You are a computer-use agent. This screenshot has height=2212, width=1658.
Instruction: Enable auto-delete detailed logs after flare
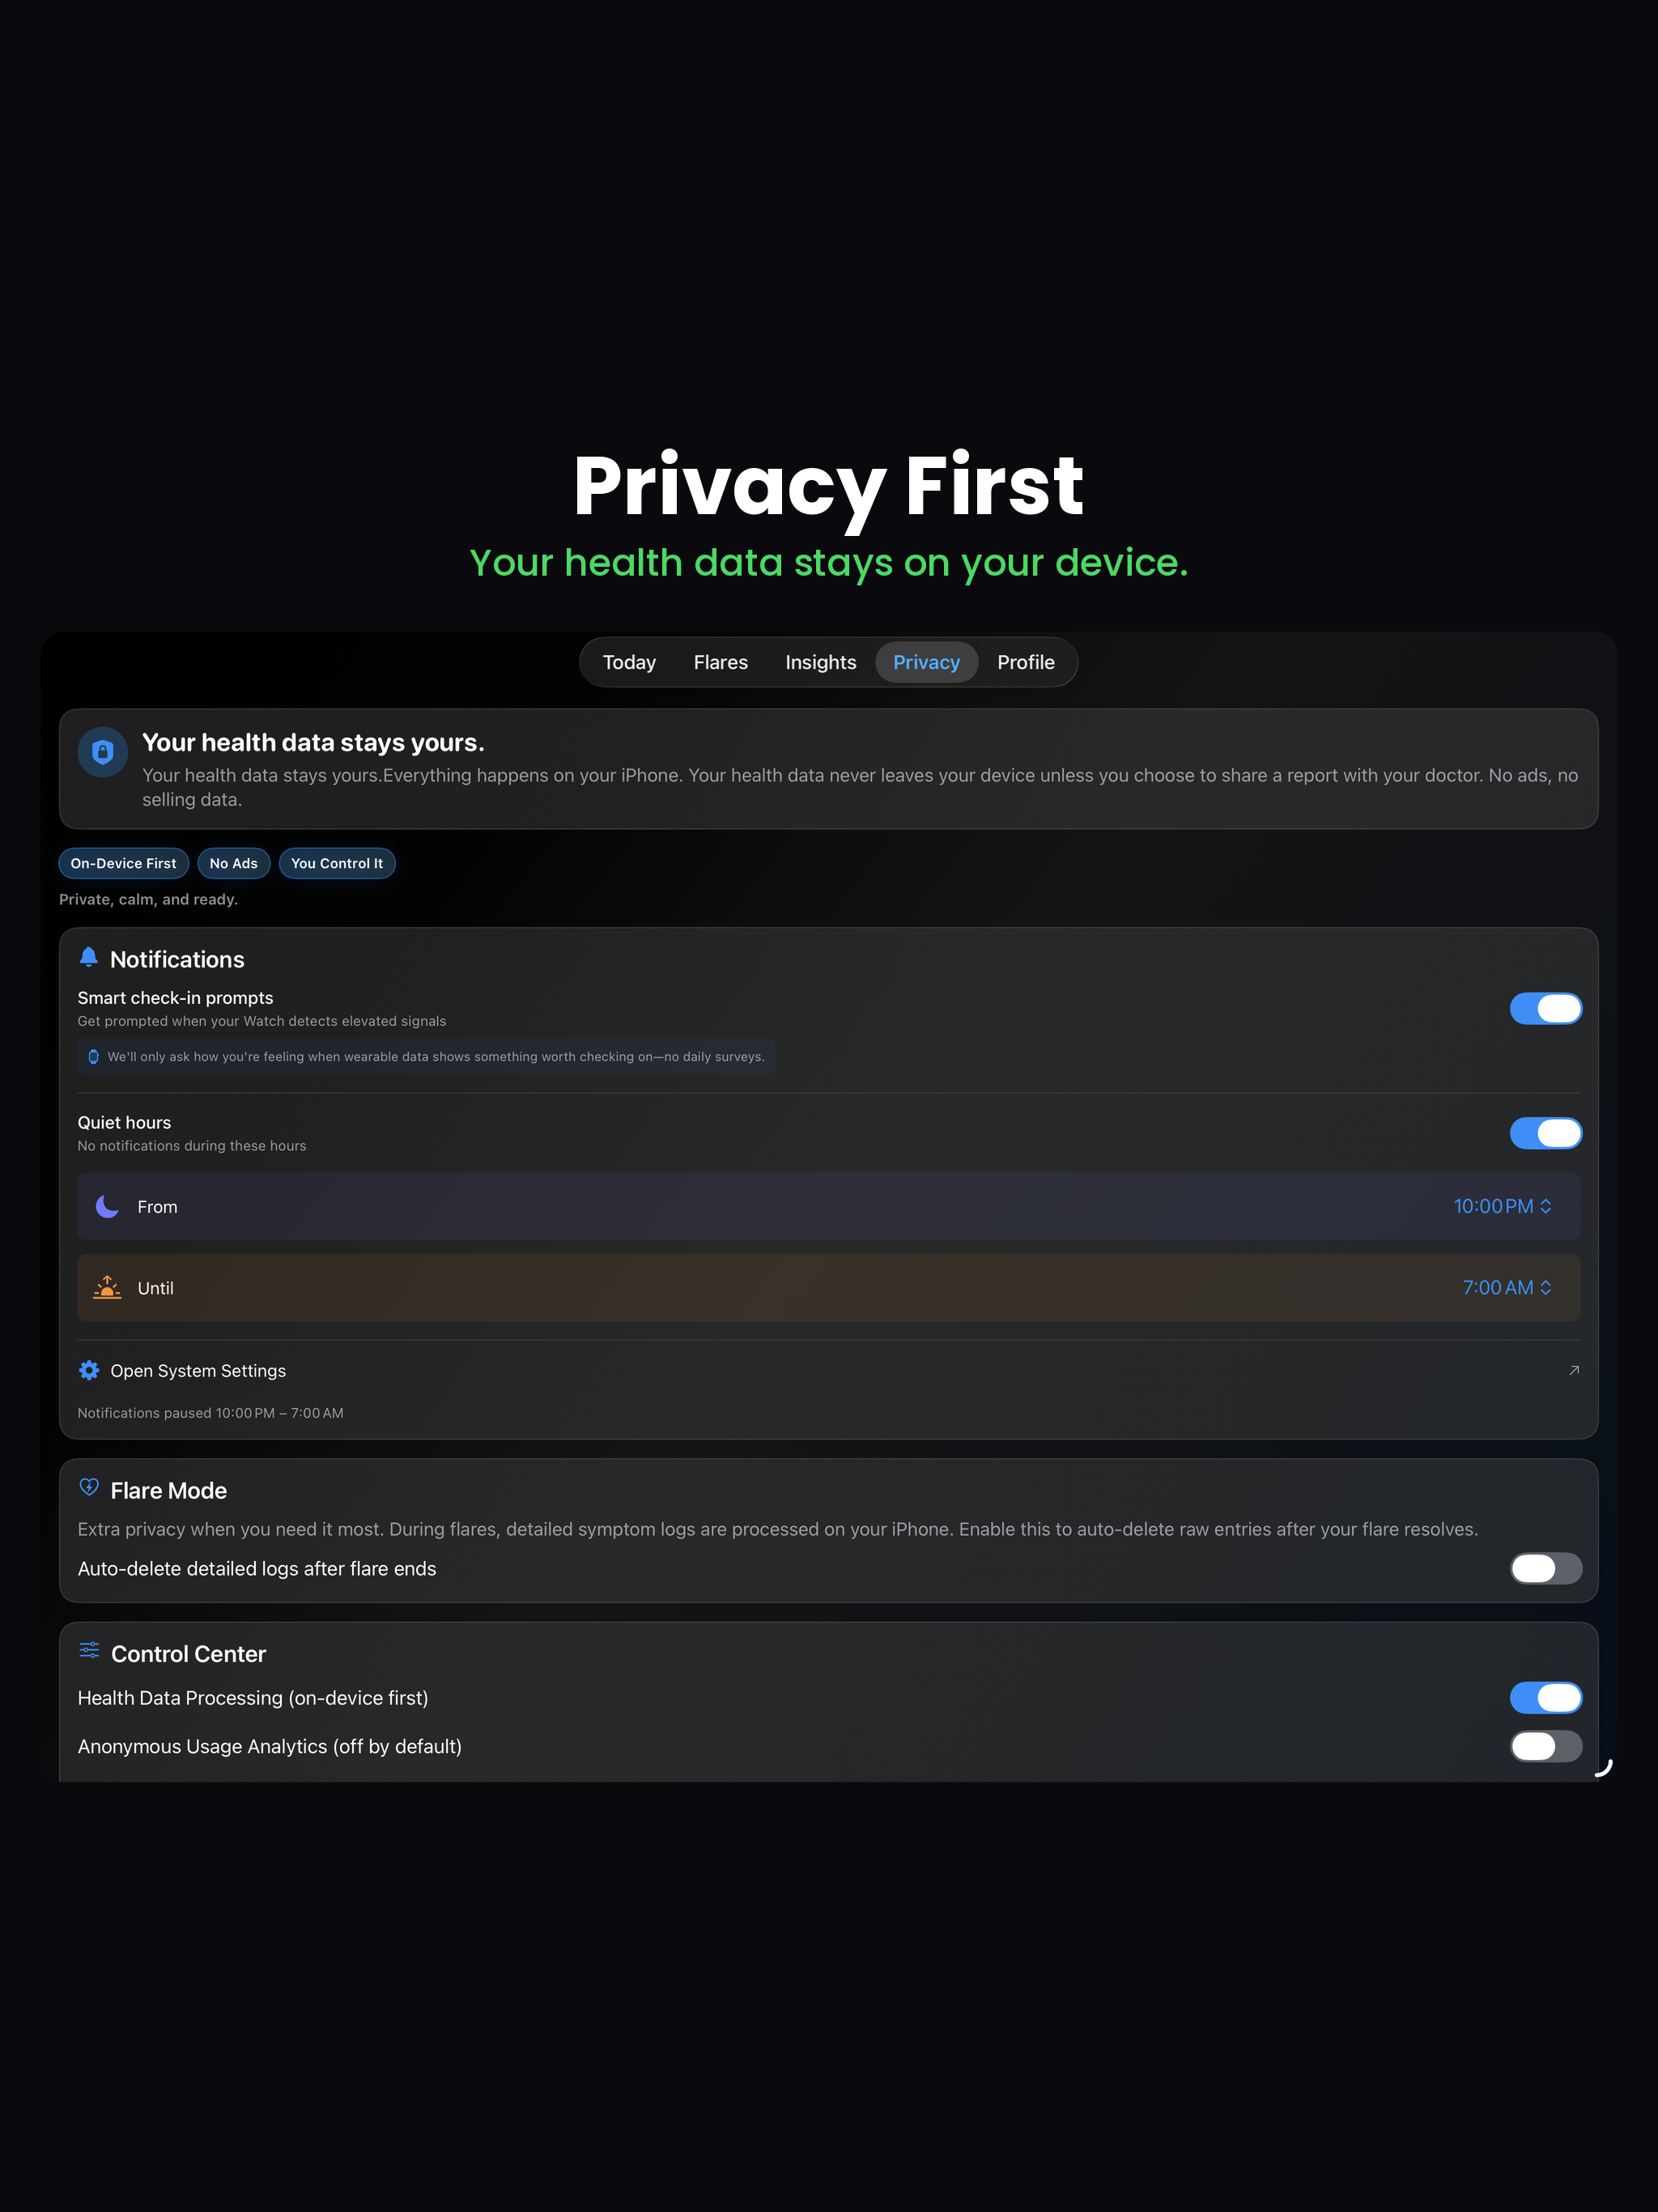[x=1545, y=1568]
